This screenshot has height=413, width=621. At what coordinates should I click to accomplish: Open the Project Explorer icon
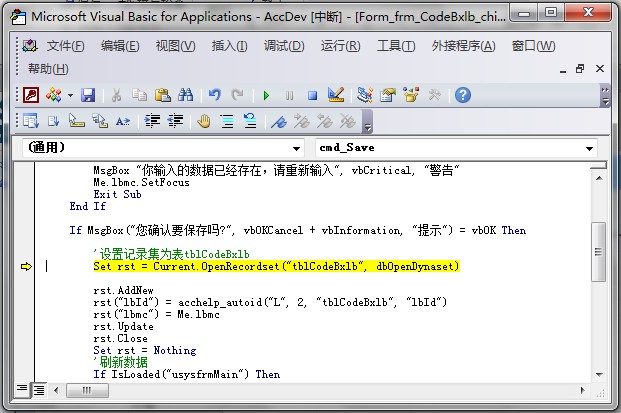tap(364, 95)
